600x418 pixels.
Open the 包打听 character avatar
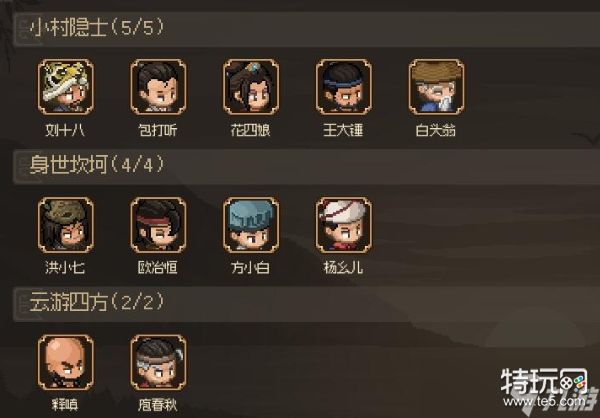tap(158, 87)
